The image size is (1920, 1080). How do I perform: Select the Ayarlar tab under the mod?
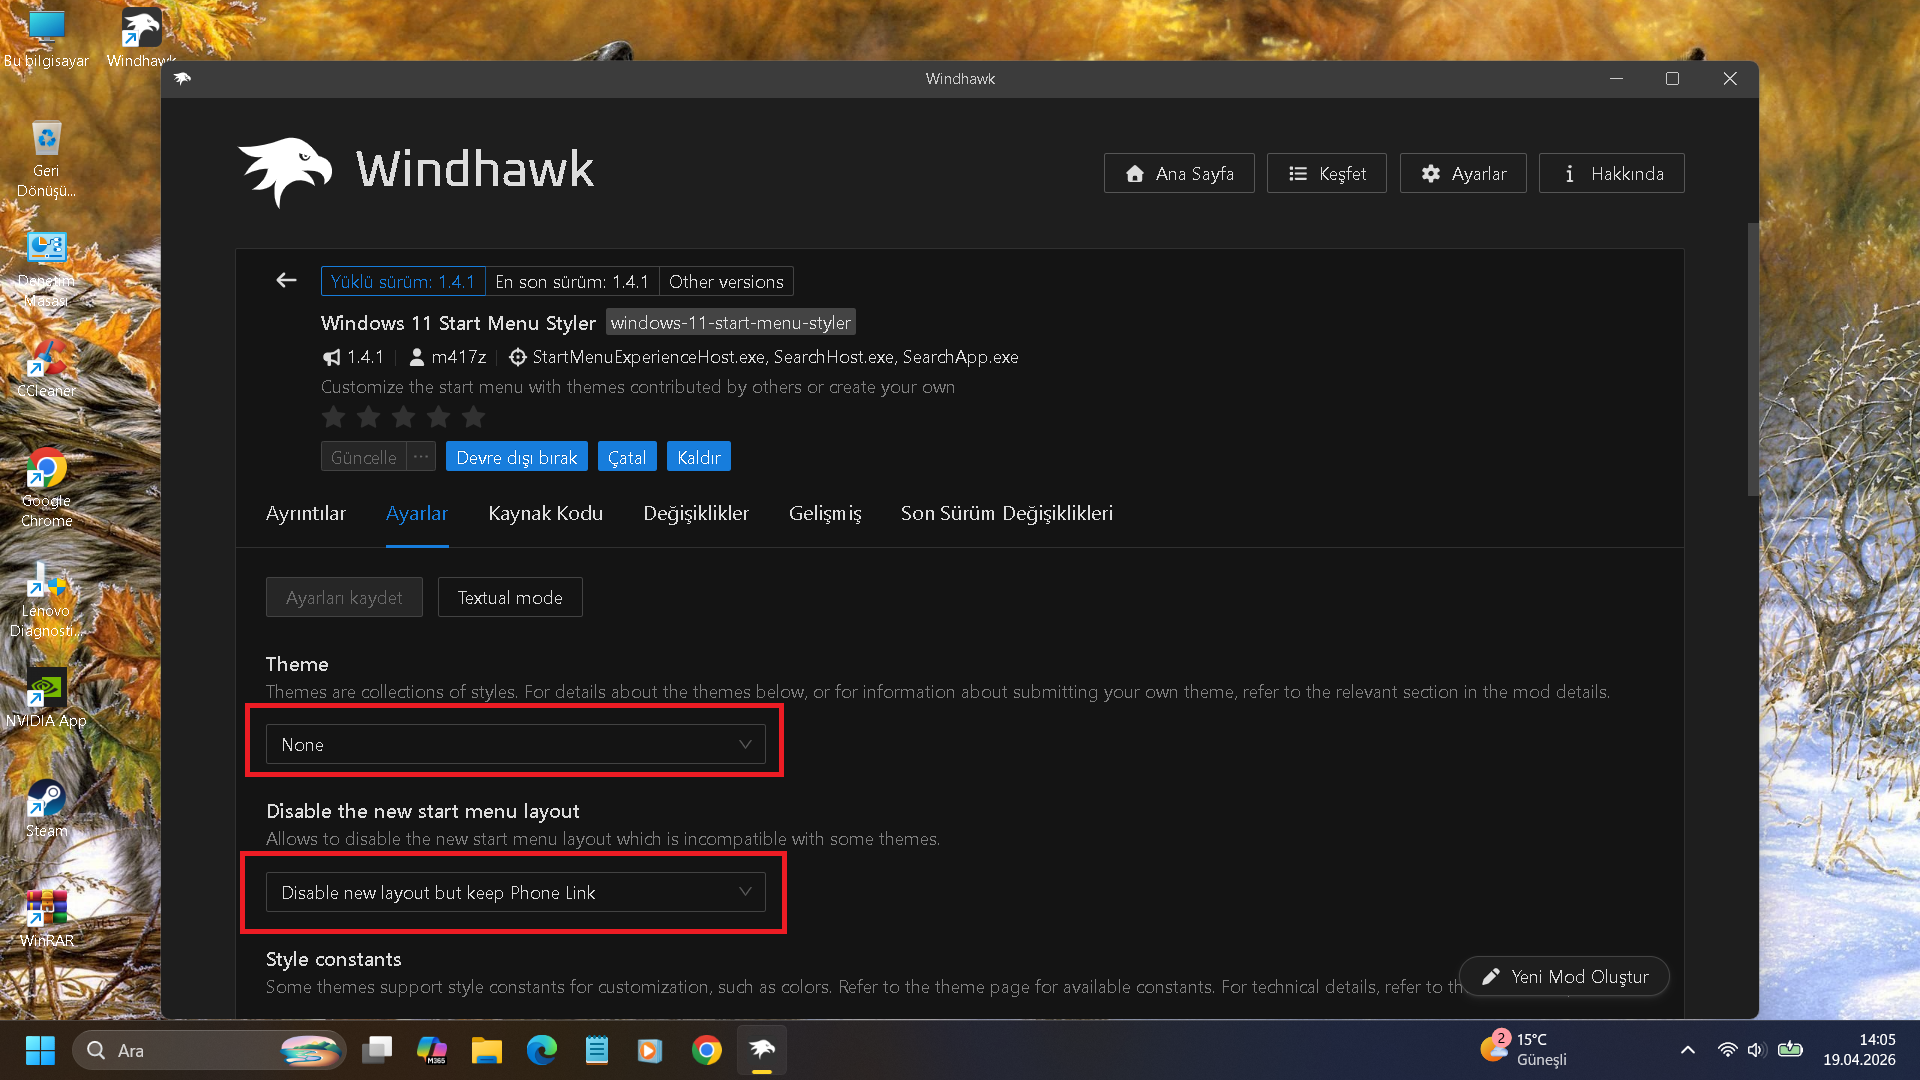pos(417,513)
